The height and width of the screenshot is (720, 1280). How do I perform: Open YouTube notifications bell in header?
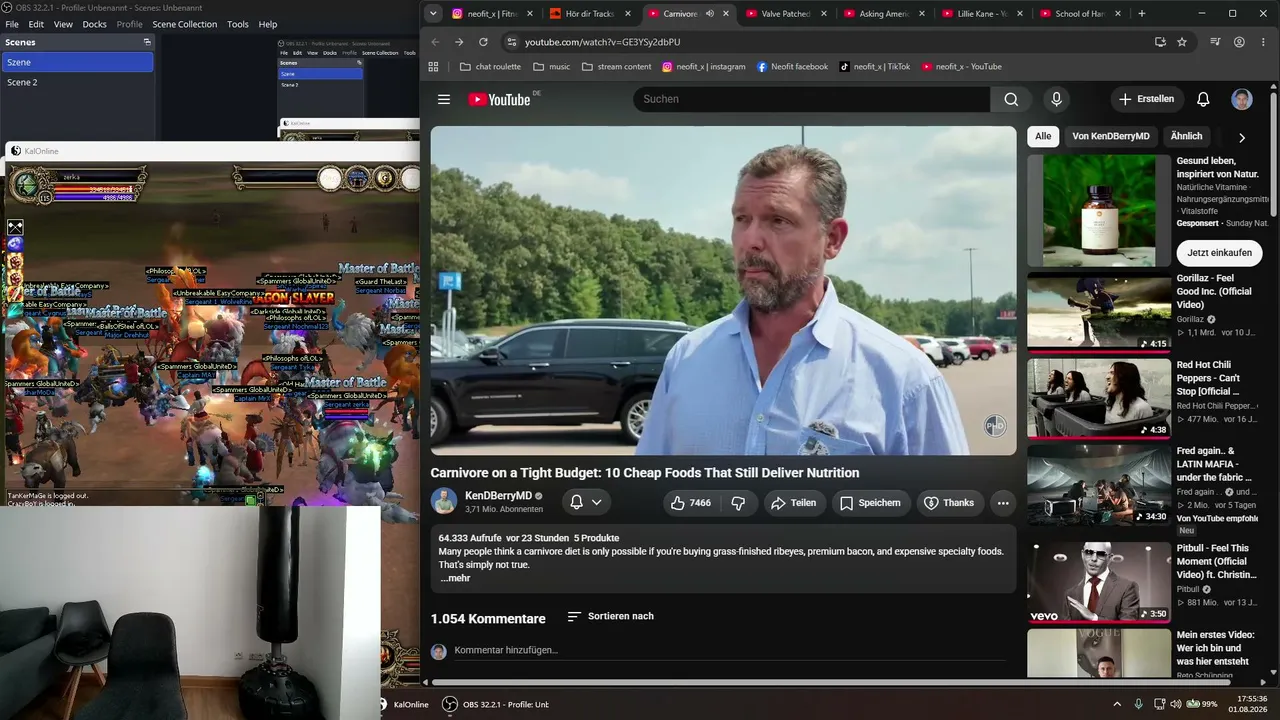click(1203, 99)
